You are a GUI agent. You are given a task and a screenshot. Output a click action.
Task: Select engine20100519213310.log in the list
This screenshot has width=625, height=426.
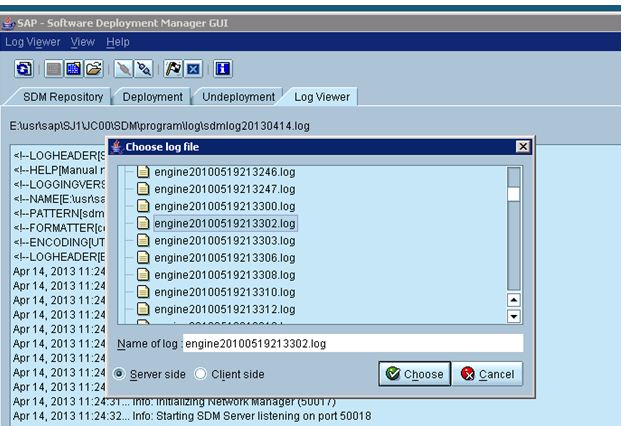225,292
